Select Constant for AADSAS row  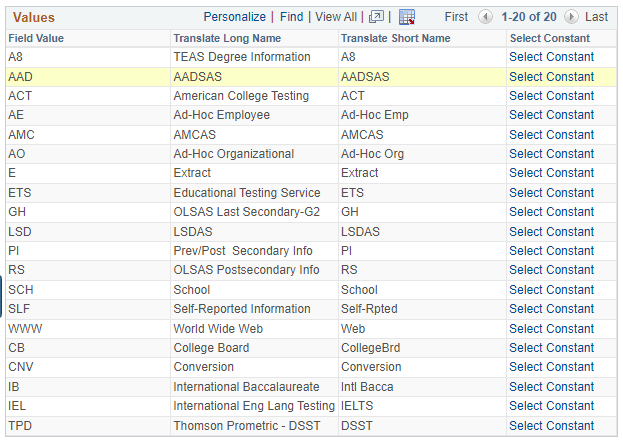pos(551,77)
